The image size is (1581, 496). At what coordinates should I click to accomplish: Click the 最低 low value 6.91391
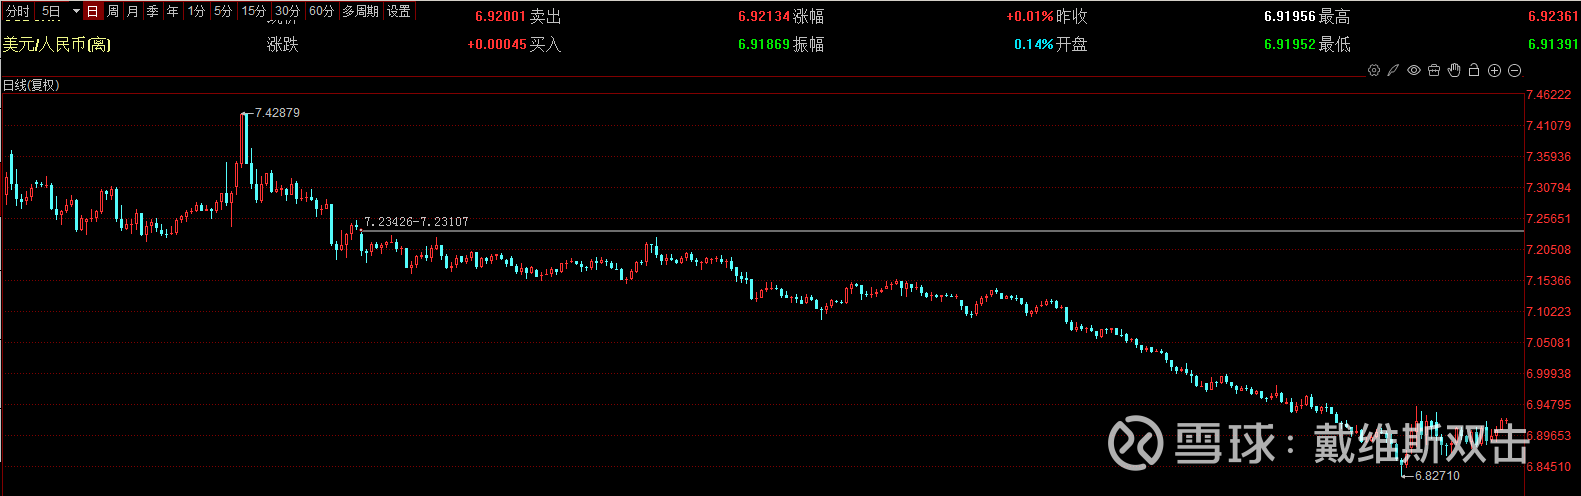point(1553,45)
